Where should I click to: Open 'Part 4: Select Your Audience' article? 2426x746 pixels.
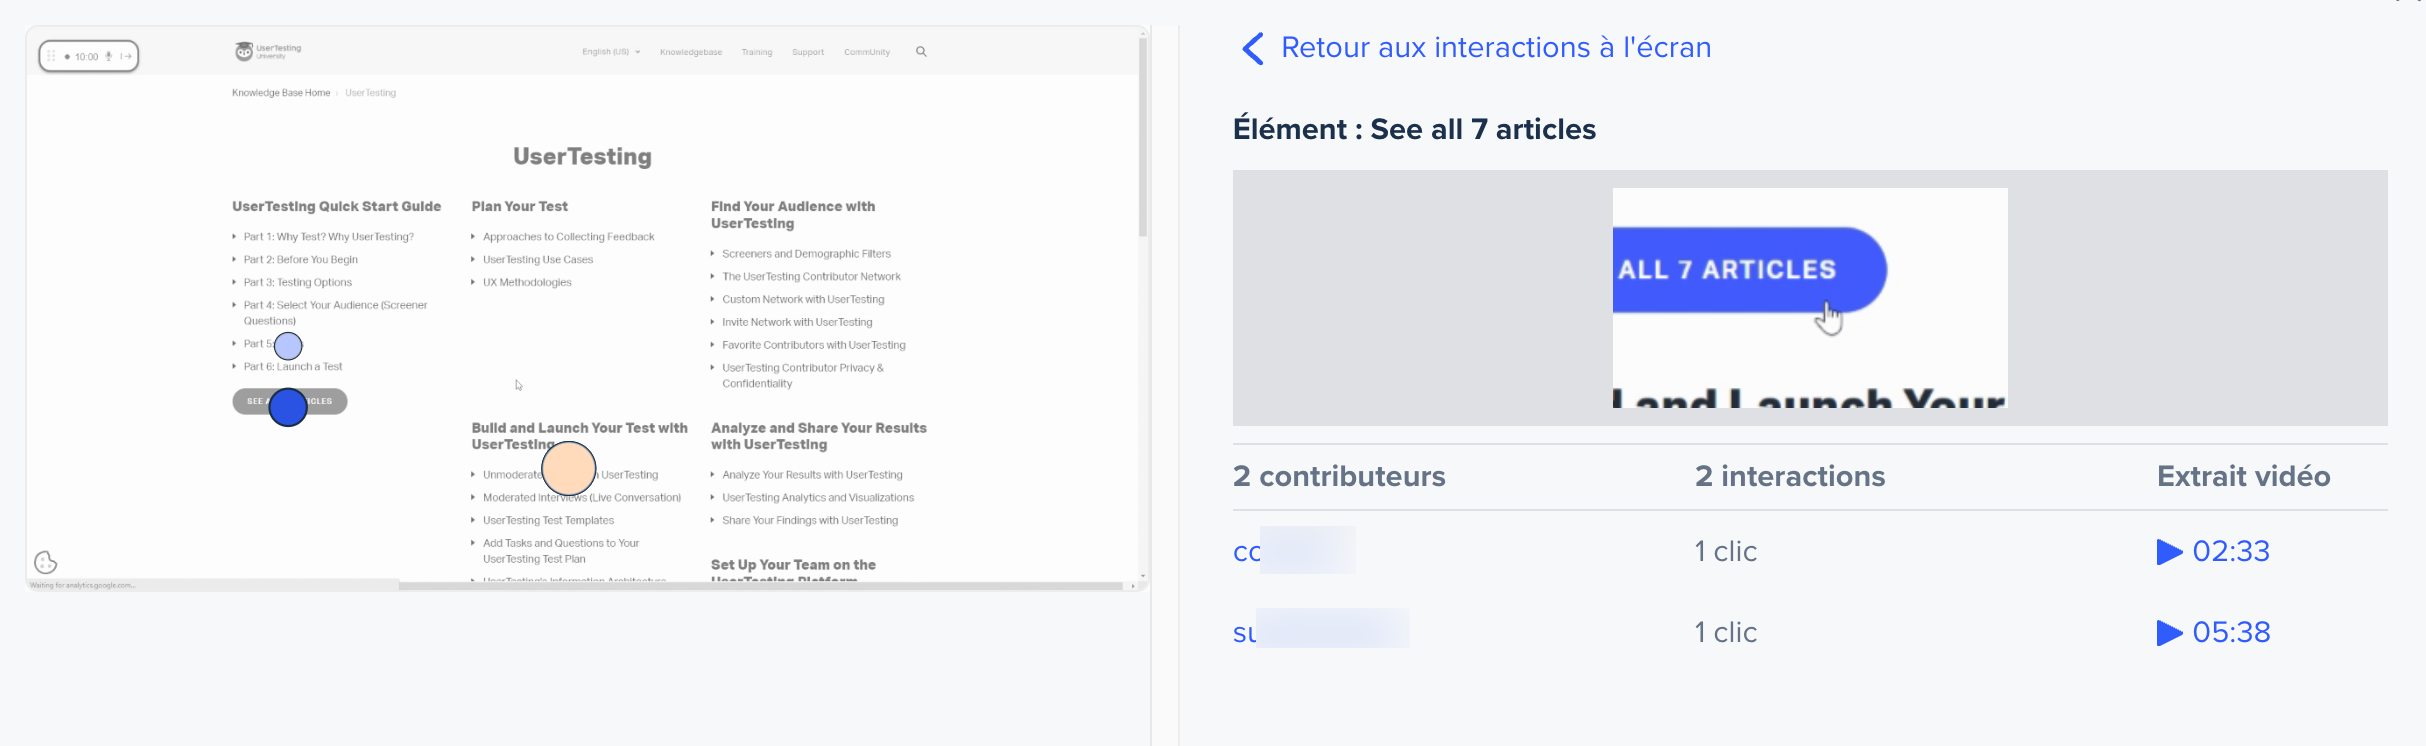[336, 313]
